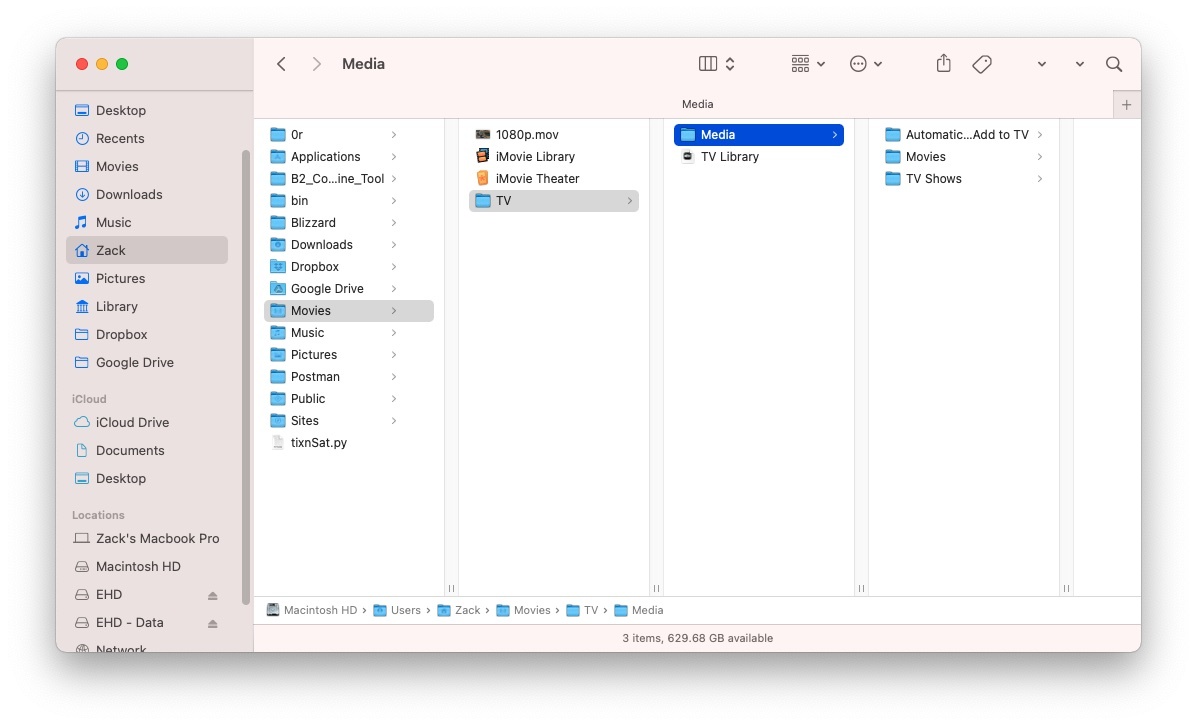Go forward using the right arrow button

click(x=317, y=64)
